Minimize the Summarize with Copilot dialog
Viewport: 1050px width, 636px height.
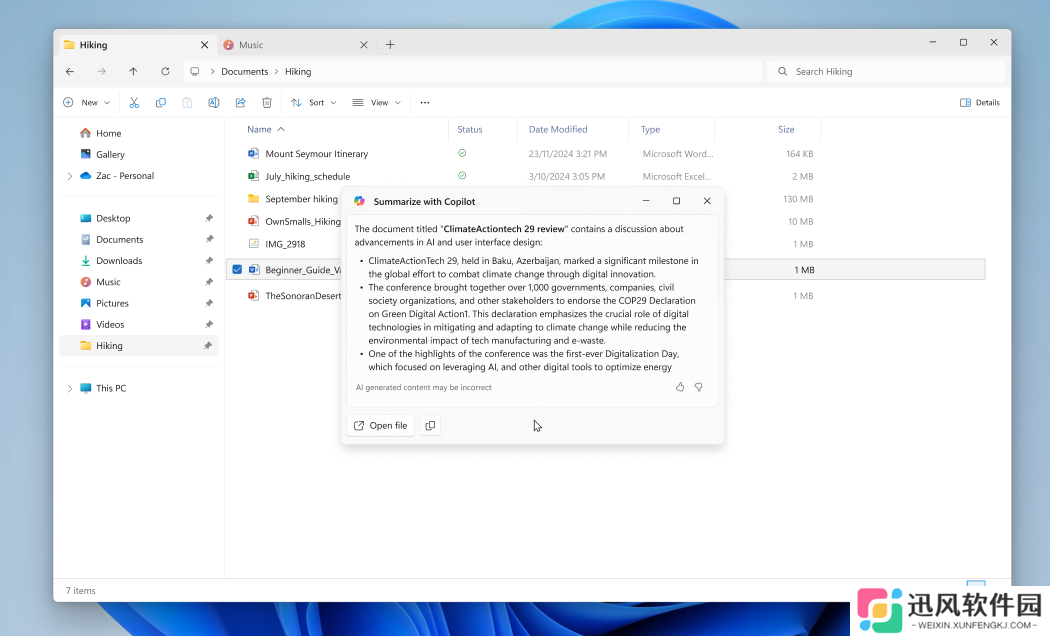[x=646, y=201]
